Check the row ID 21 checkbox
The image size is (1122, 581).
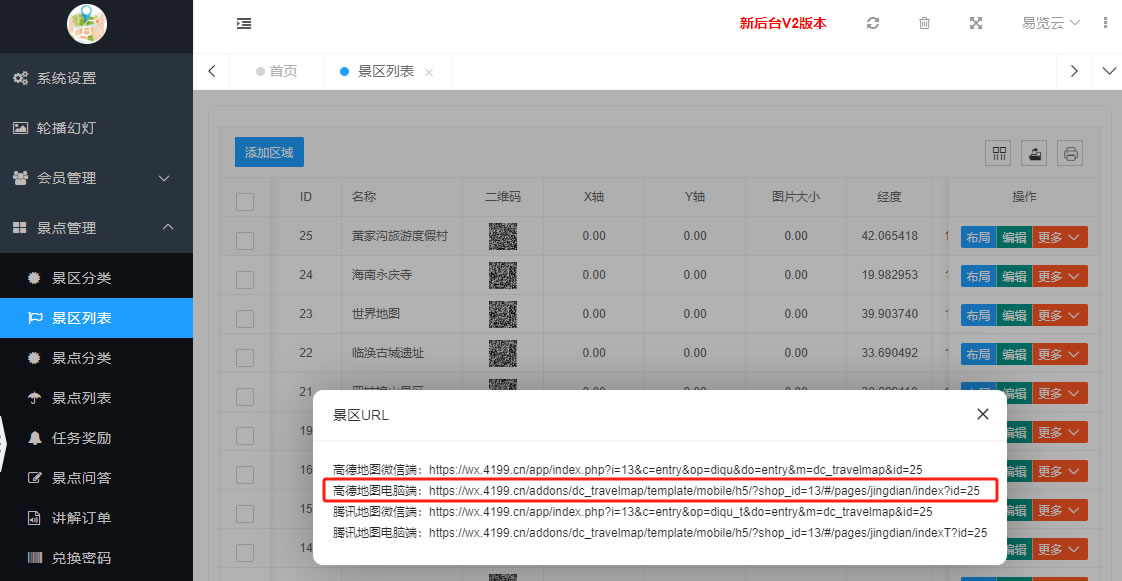pyautogui.click(x=245, y=396)
